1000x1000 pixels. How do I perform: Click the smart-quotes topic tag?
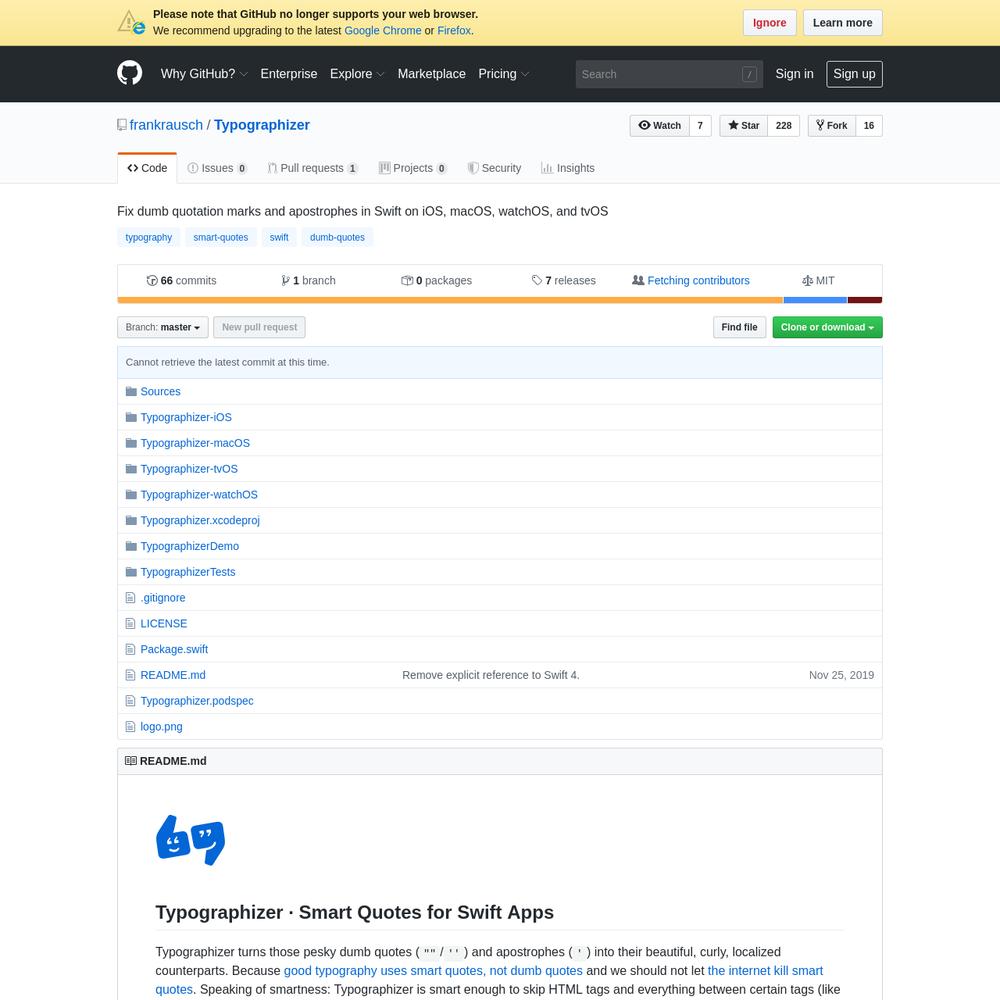click(221, 237)
